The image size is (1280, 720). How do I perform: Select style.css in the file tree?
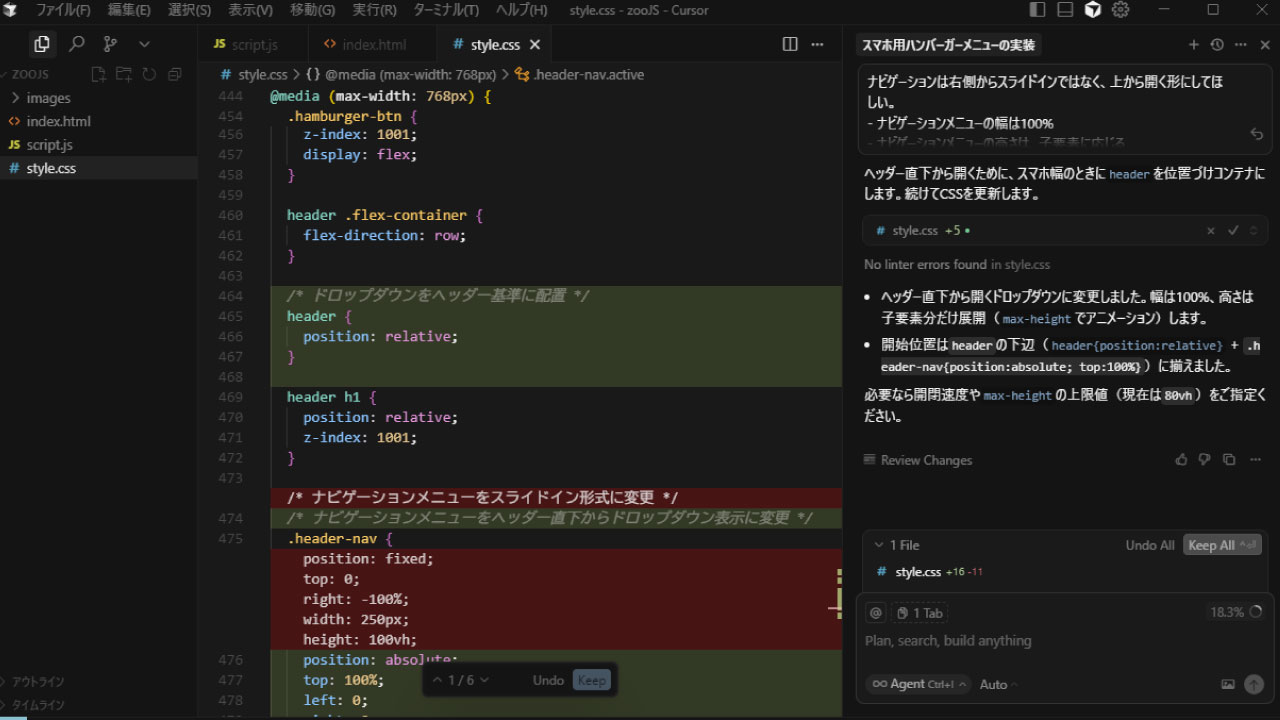pos(51,168)
